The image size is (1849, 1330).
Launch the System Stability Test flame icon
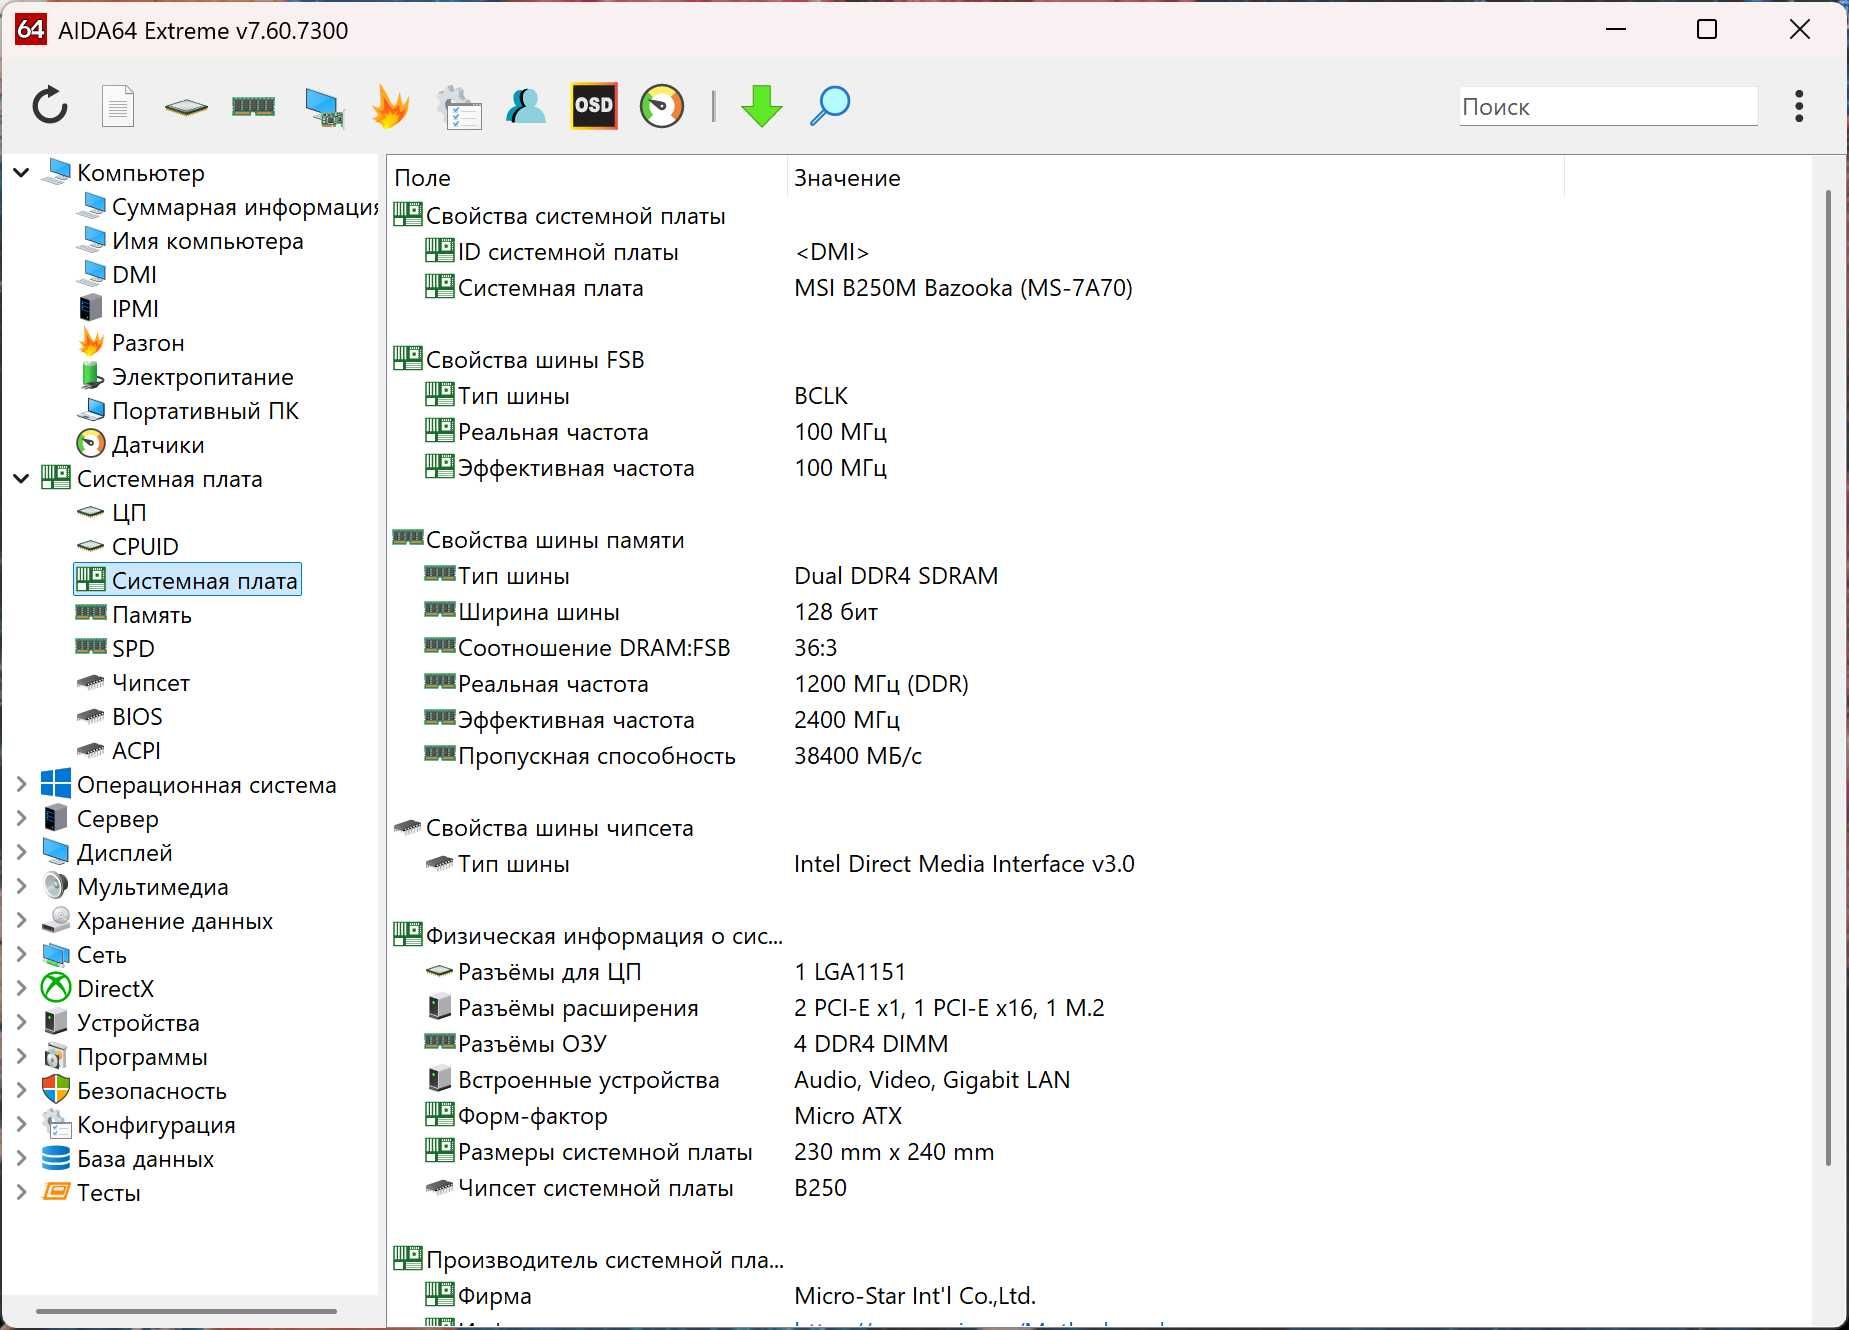[390, 106]
